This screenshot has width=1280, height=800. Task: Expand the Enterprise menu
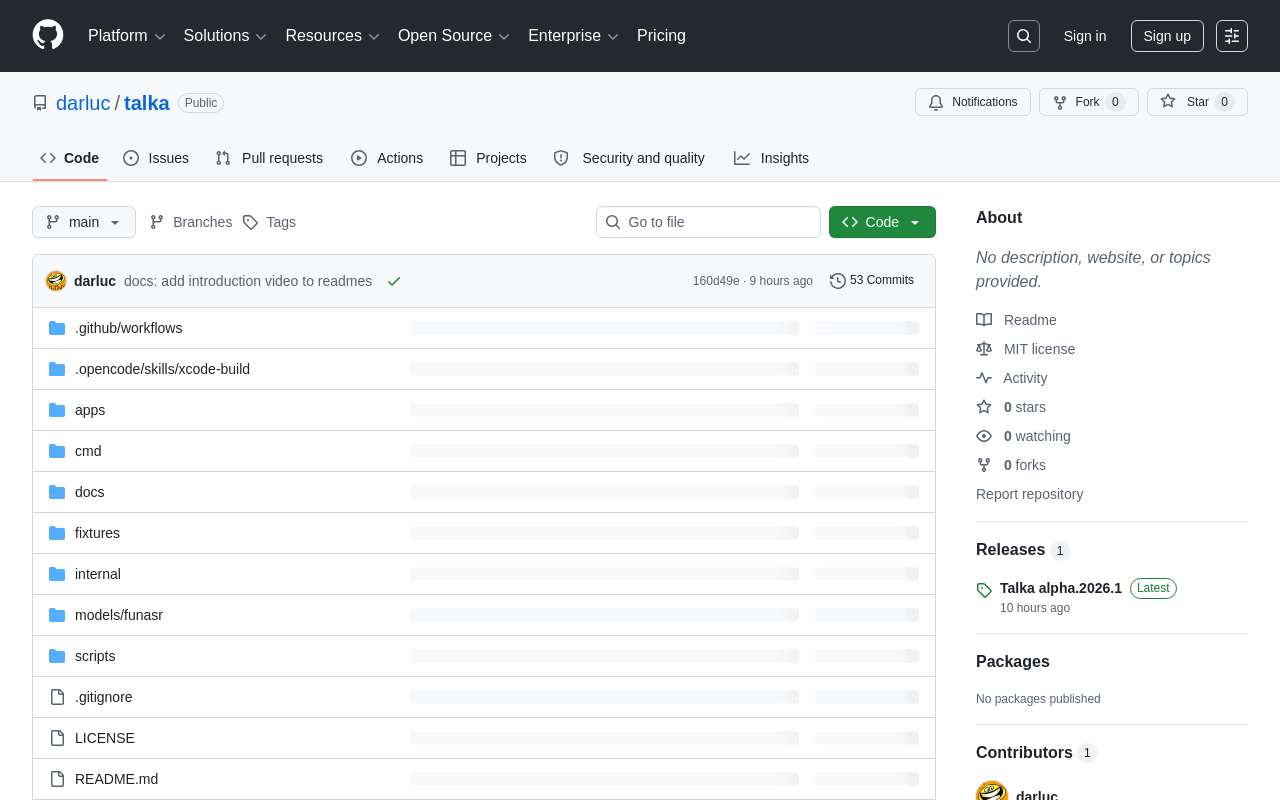(573, 36)
